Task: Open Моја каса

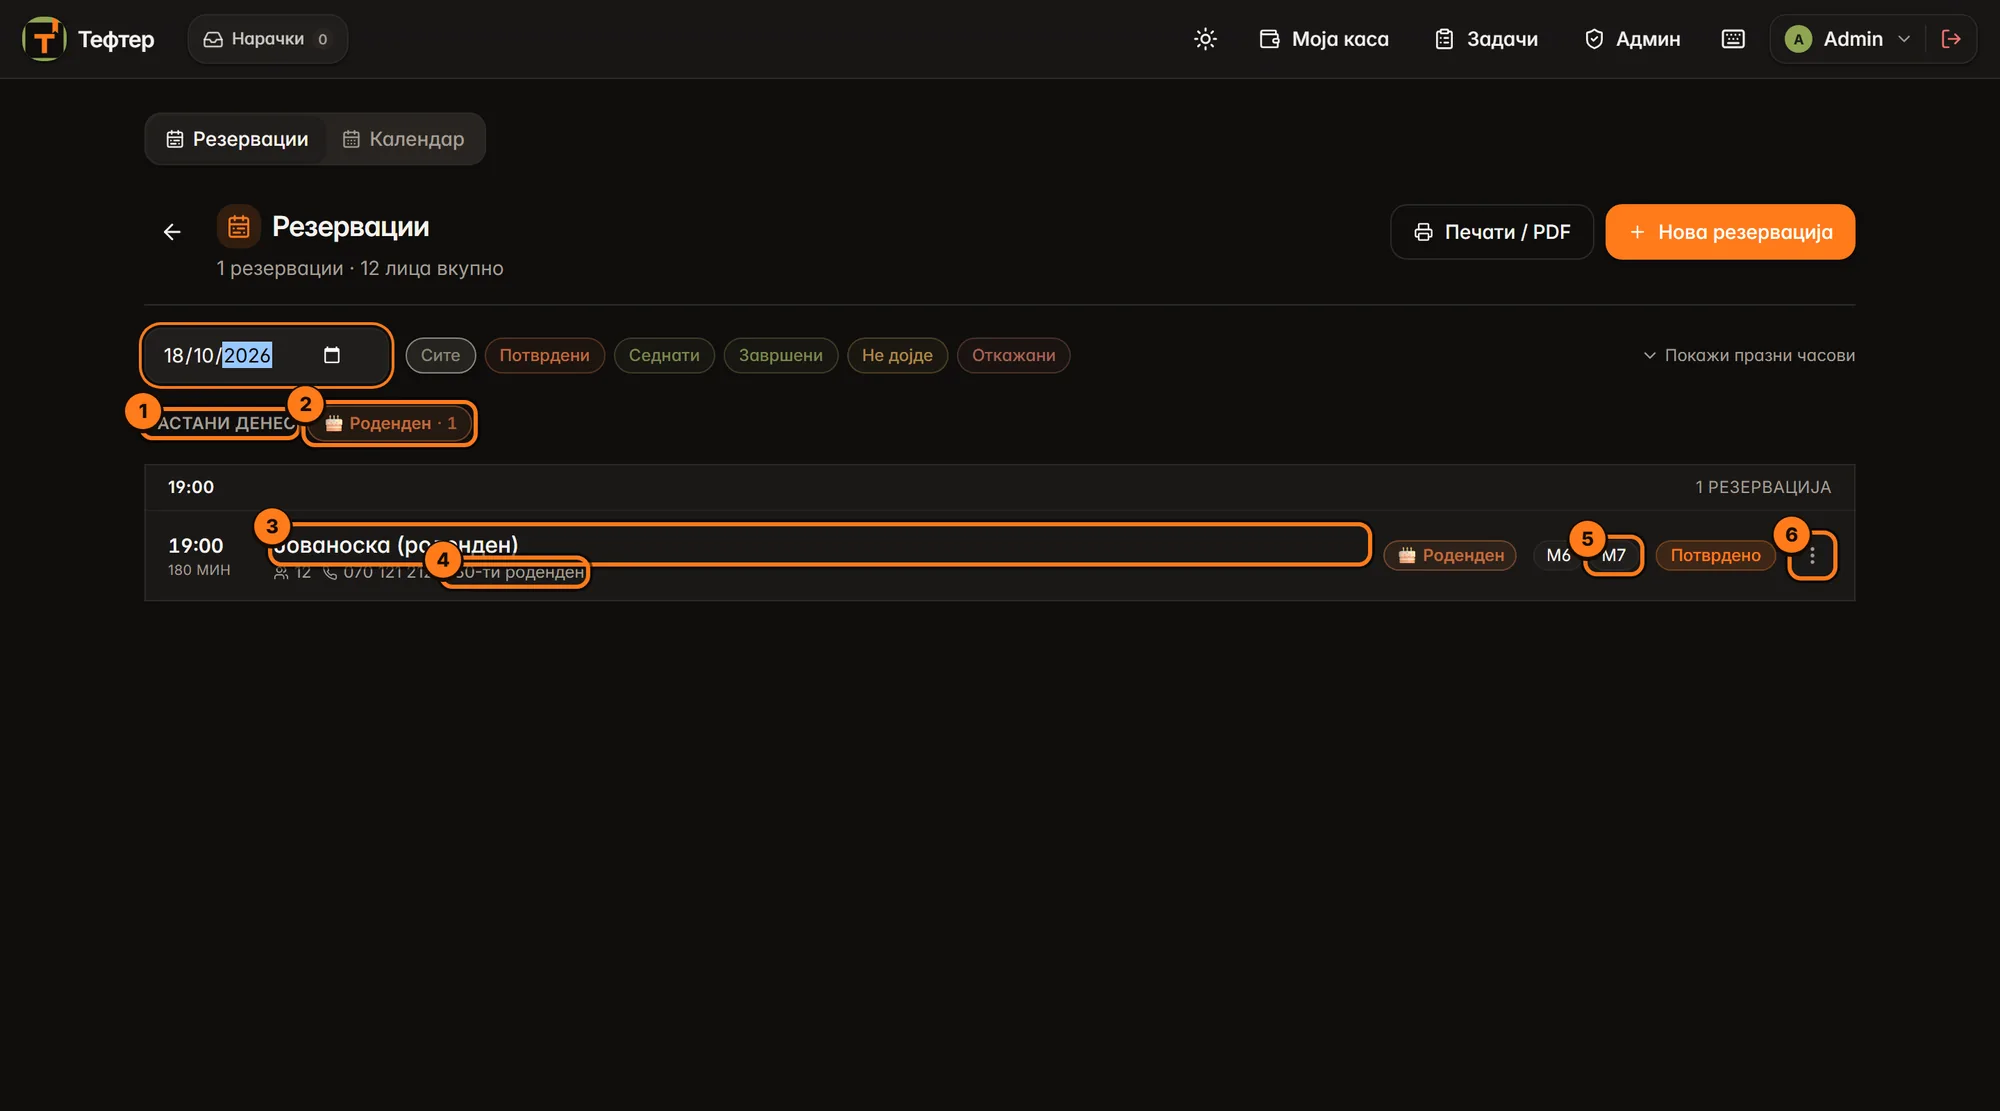Action: (1324, 39)
